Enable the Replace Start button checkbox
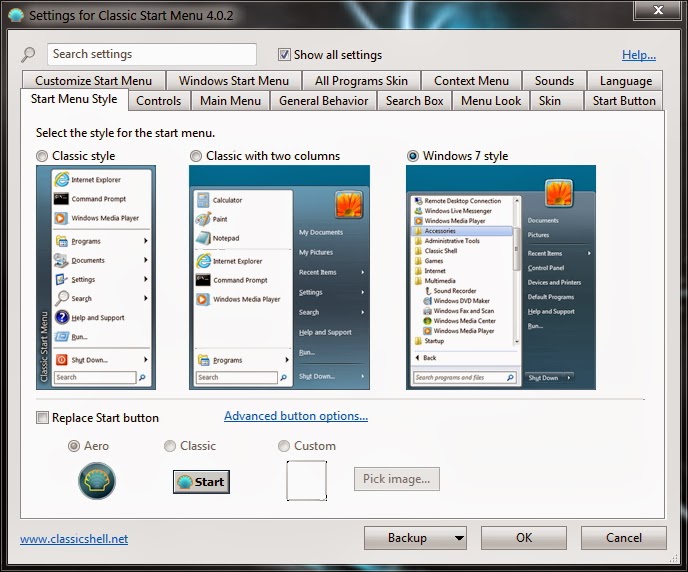 point(42,418)
